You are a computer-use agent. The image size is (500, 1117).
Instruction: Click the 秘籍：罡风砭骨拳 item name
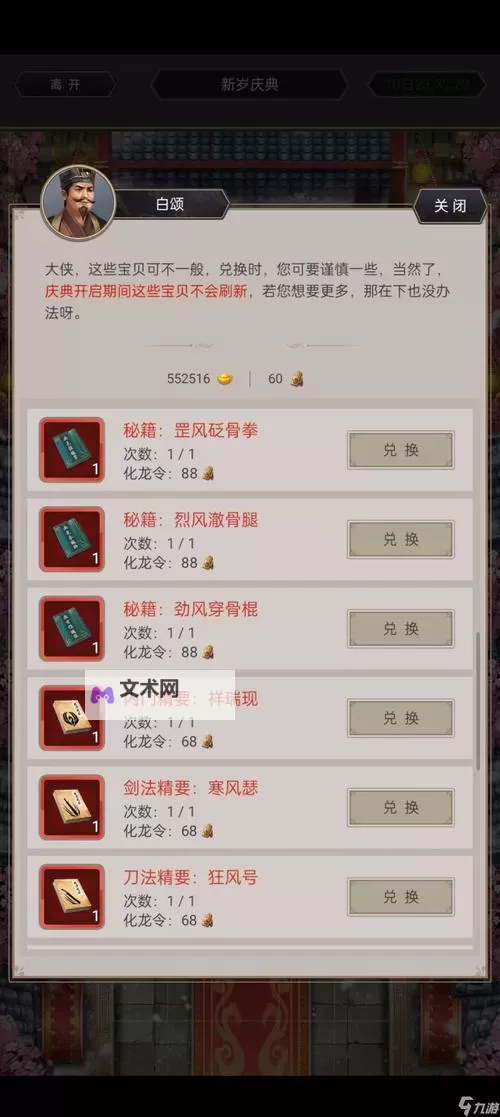coord(190,430)
